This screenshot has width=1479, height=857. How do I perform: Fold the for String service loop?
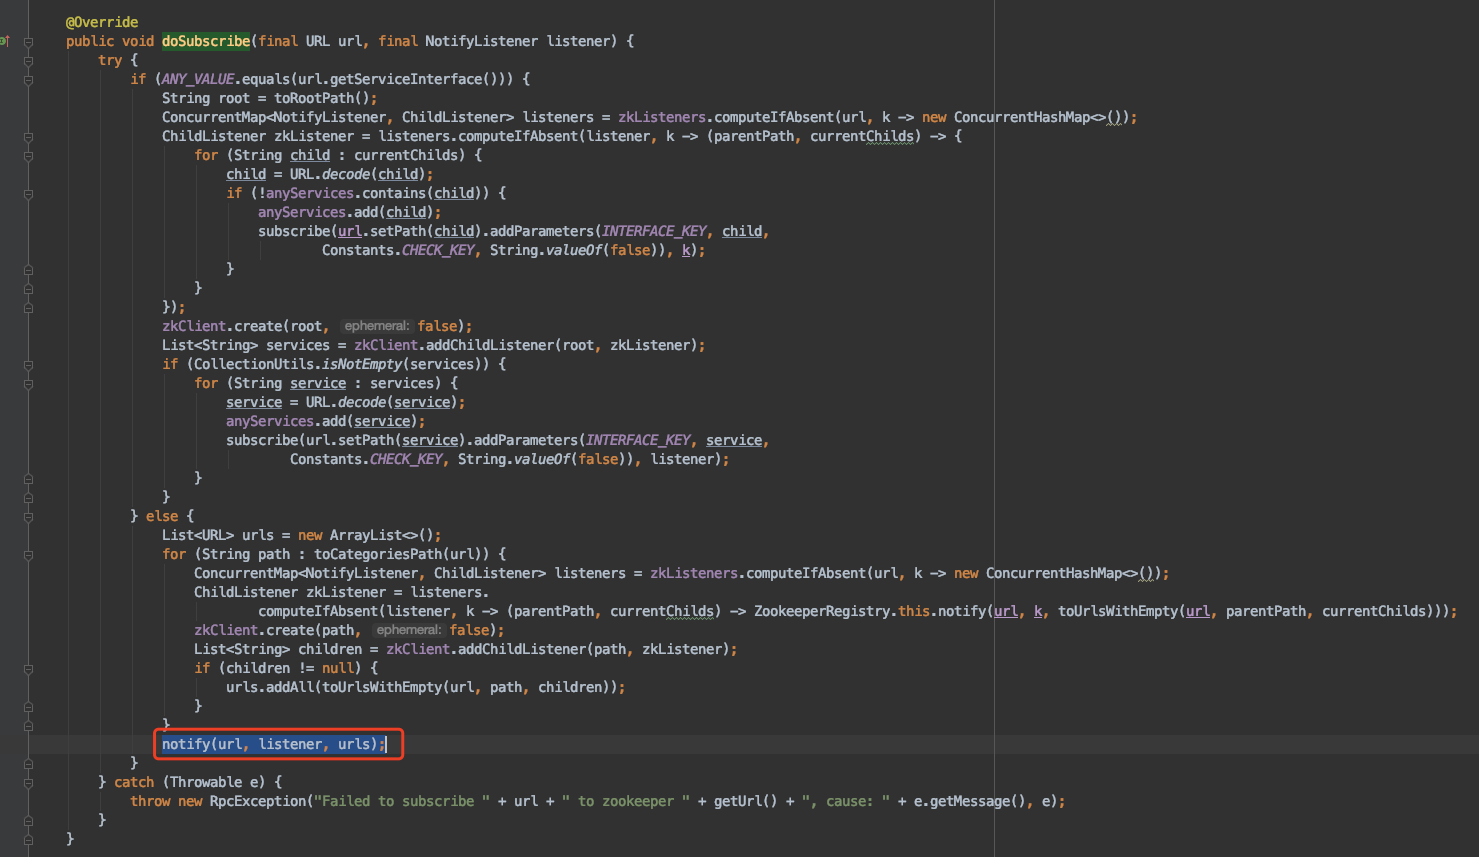(28, 384)
